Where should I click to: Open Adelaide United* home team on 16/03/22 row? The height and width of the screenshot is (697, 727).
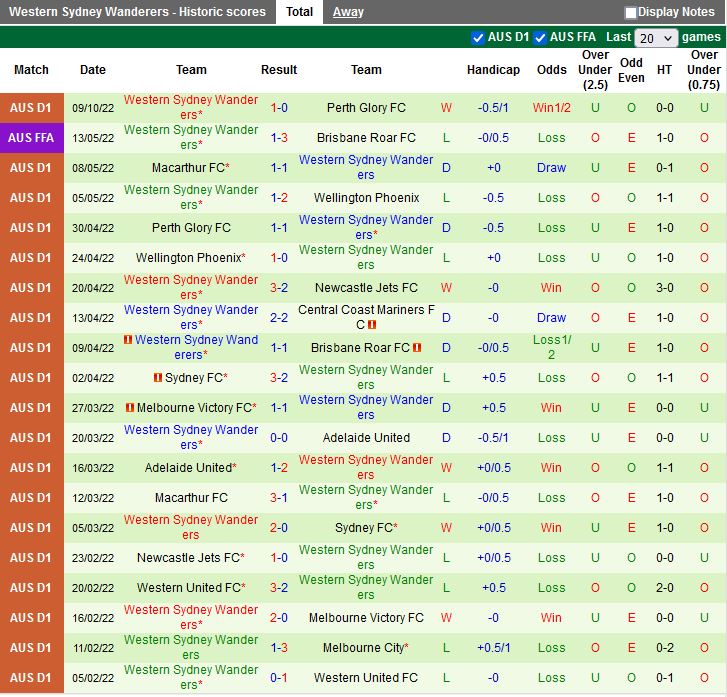pos(191,467)
